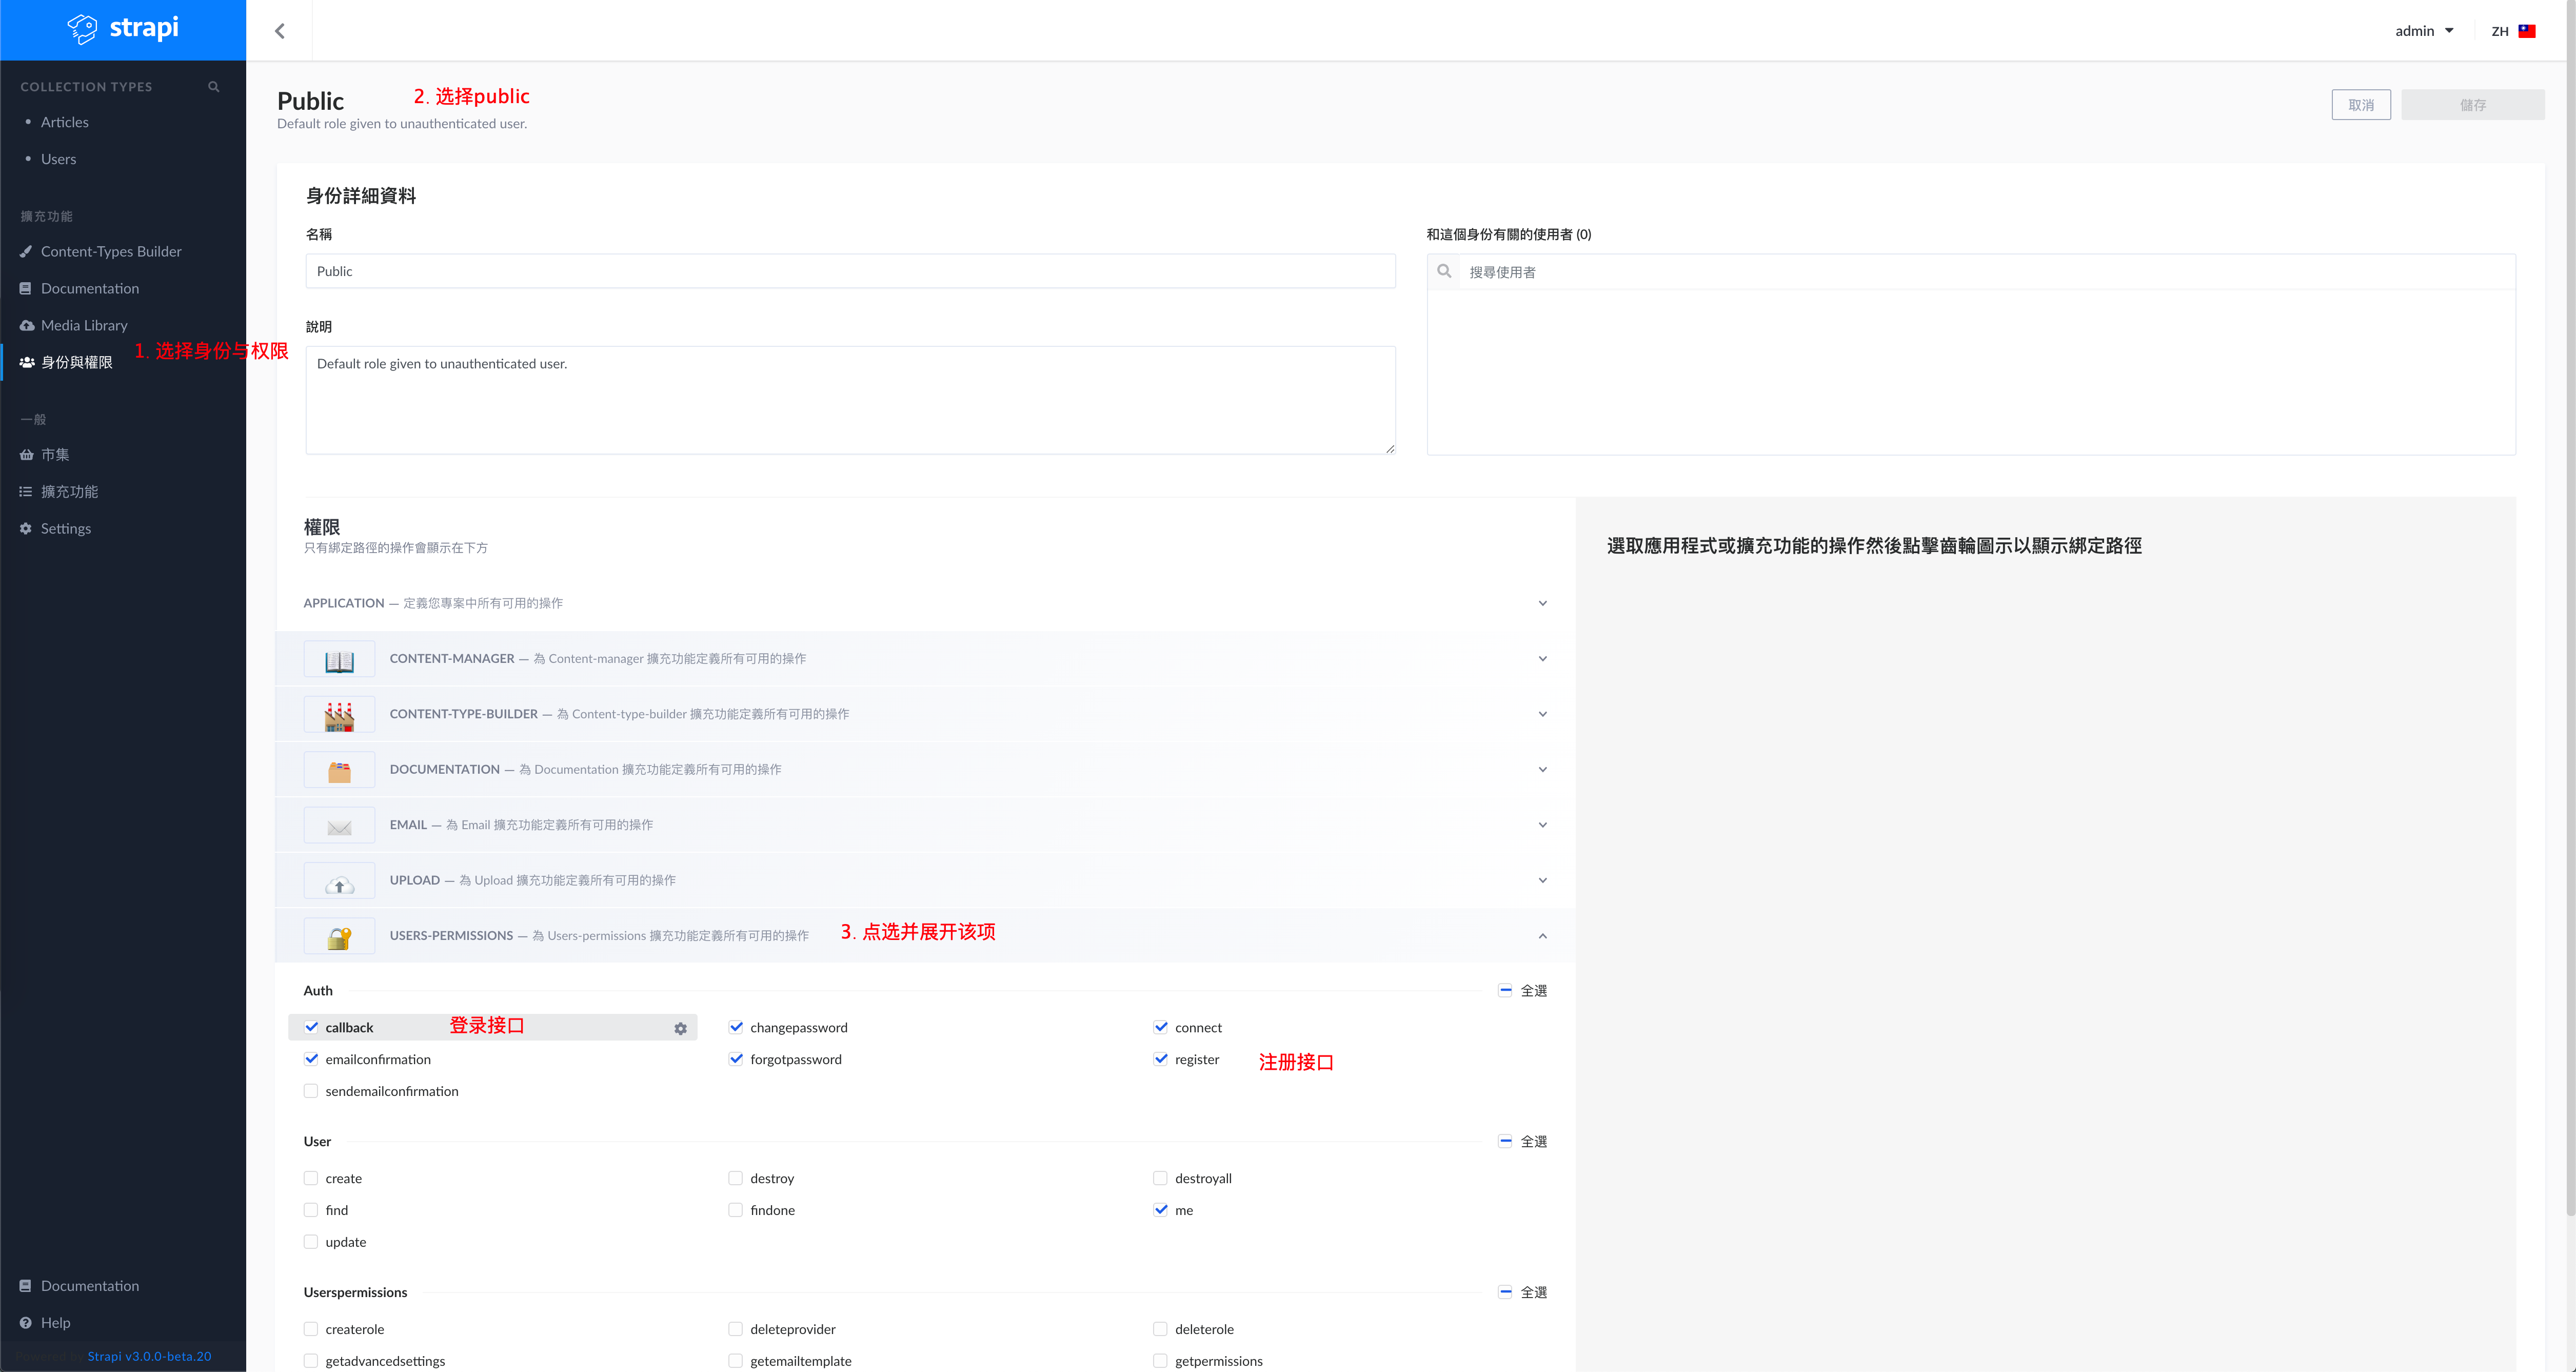Click the Content-Manager book icon
Screen dimensions: 2576x1372
(339, 660)
